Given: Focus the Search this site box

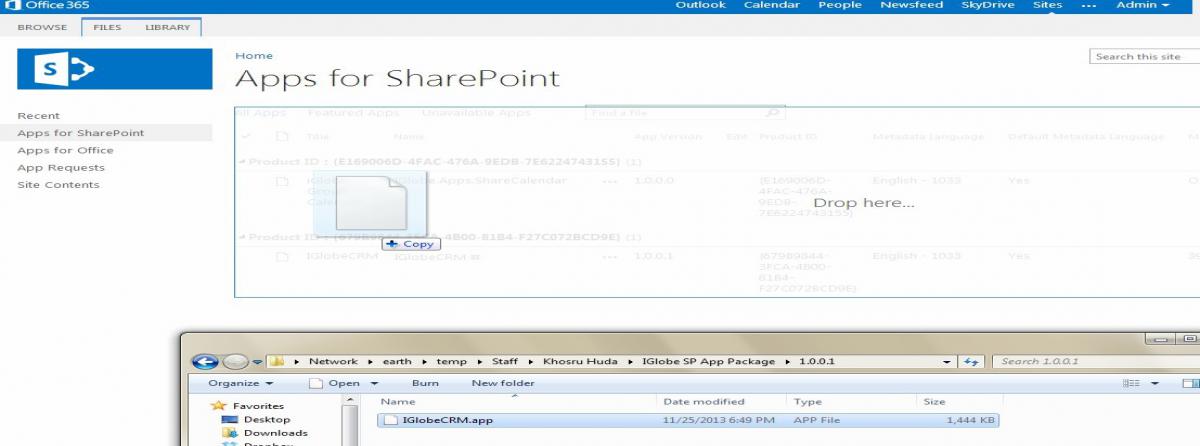Looking at the screenshot, I should click(x=1144, y=57).
